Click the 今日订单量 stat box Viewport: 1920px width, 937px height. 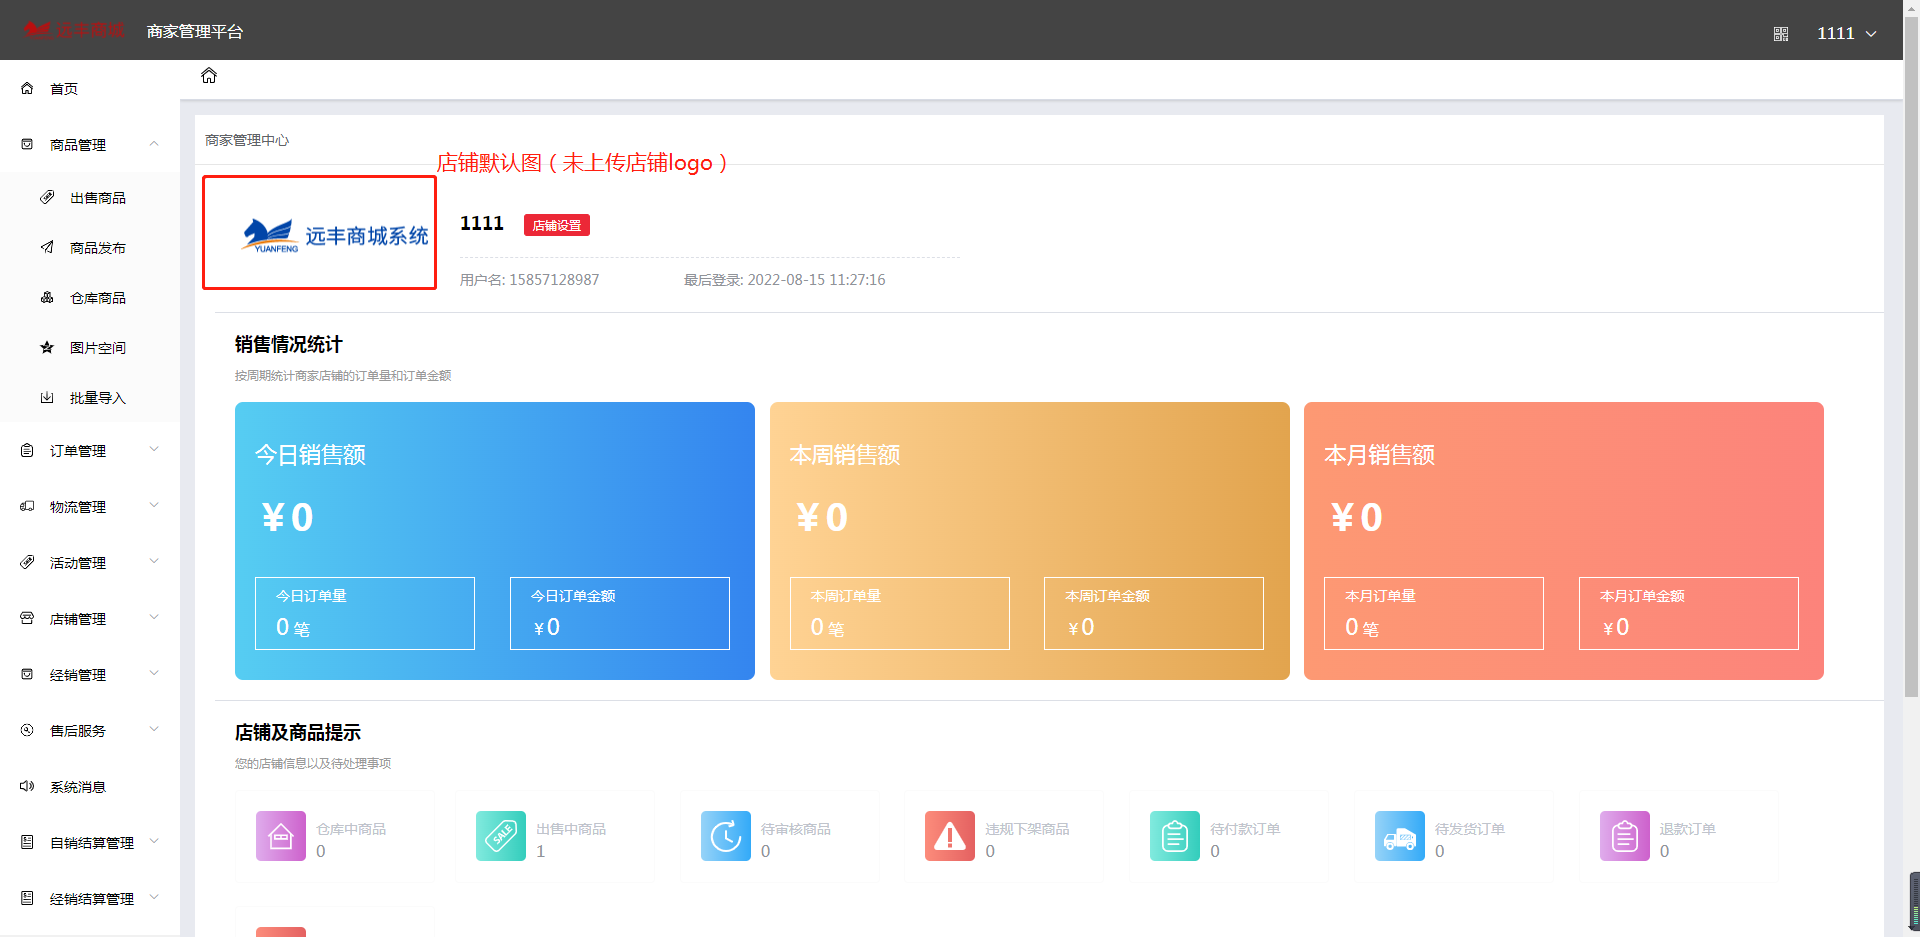tap(365, 613)
